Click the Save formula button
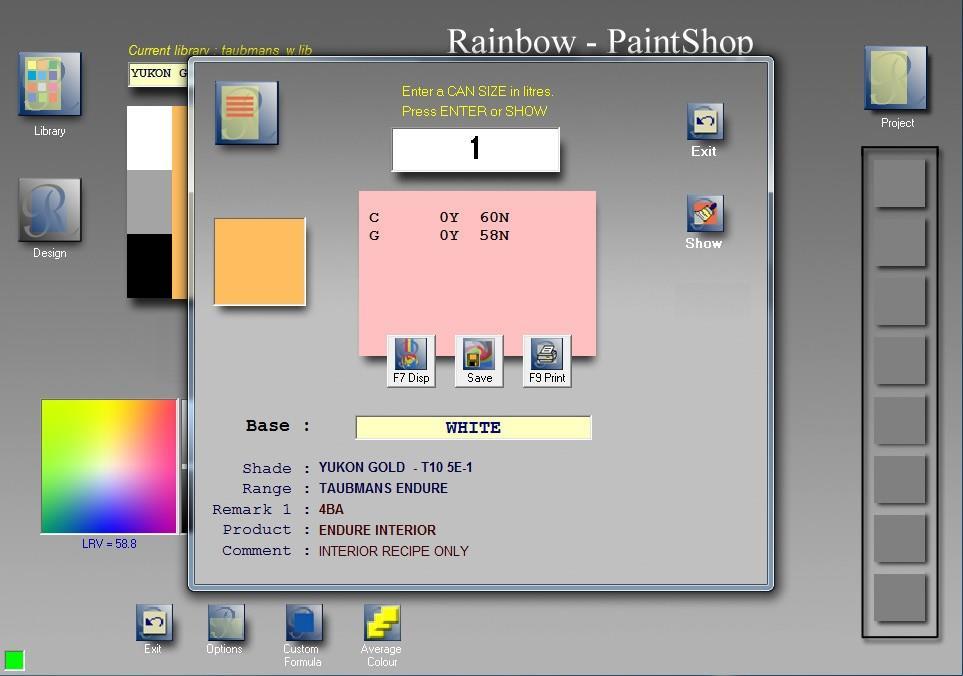Screen dimensions: 963x676 coord(479,361)
